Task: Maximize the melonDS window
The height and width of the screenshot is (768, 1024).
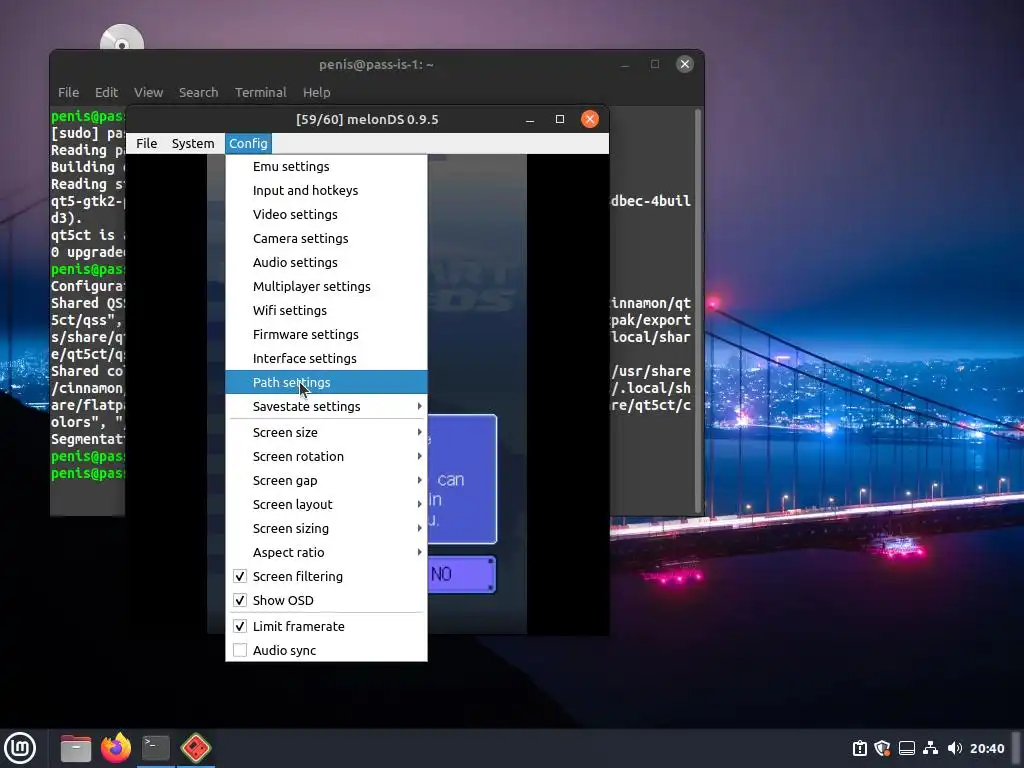Action: [560, 119]
